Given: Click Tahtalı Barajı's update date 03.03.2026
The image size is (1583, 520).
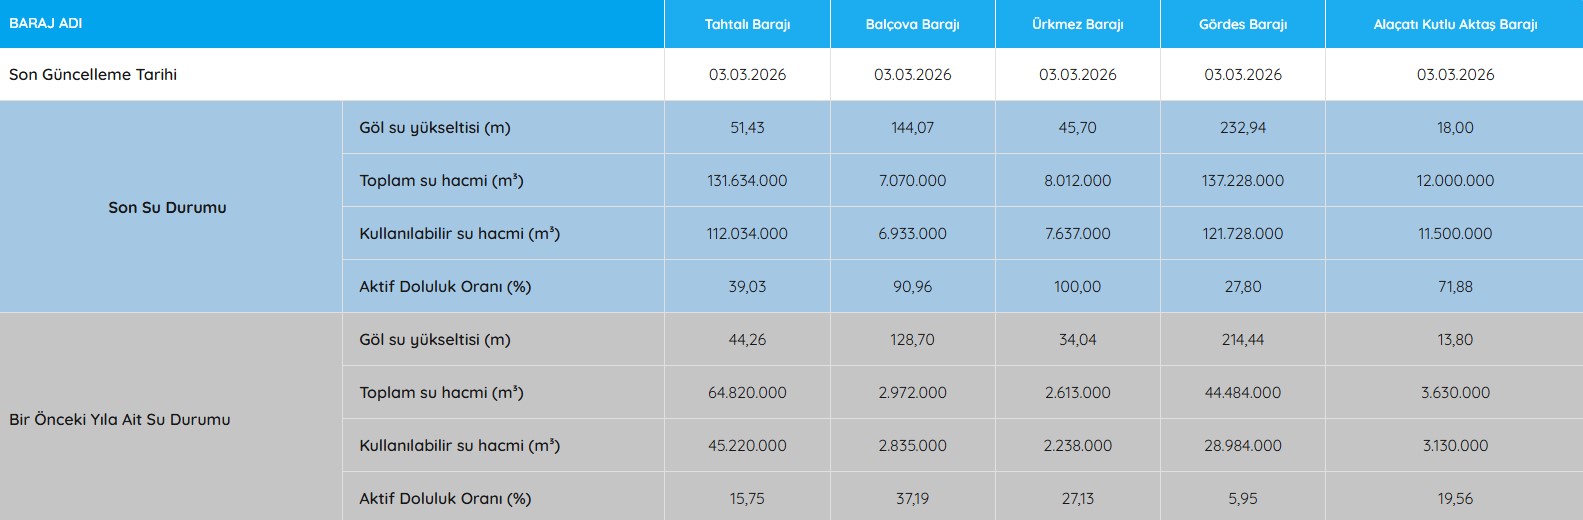Looking at the screenshot, I should click(747, 75).
